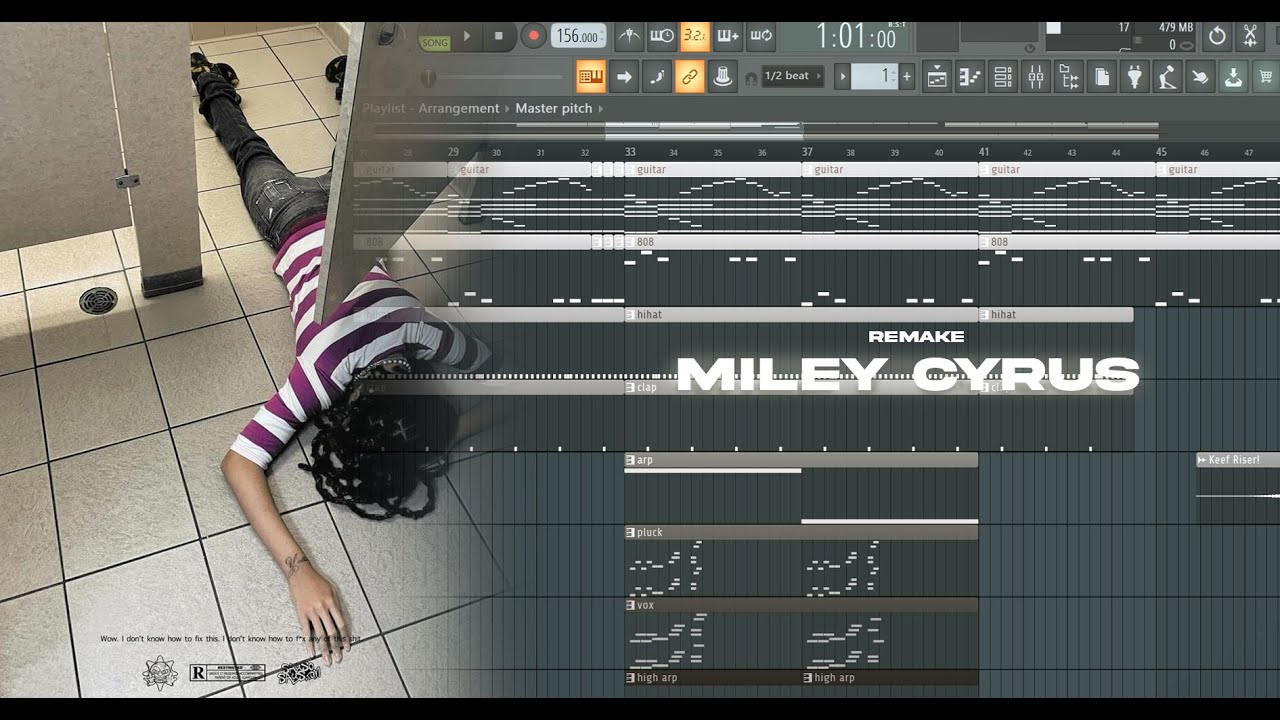Jump to bar 41 on timeline
This screenshot has height=720, width=1280.
point(984,152)
